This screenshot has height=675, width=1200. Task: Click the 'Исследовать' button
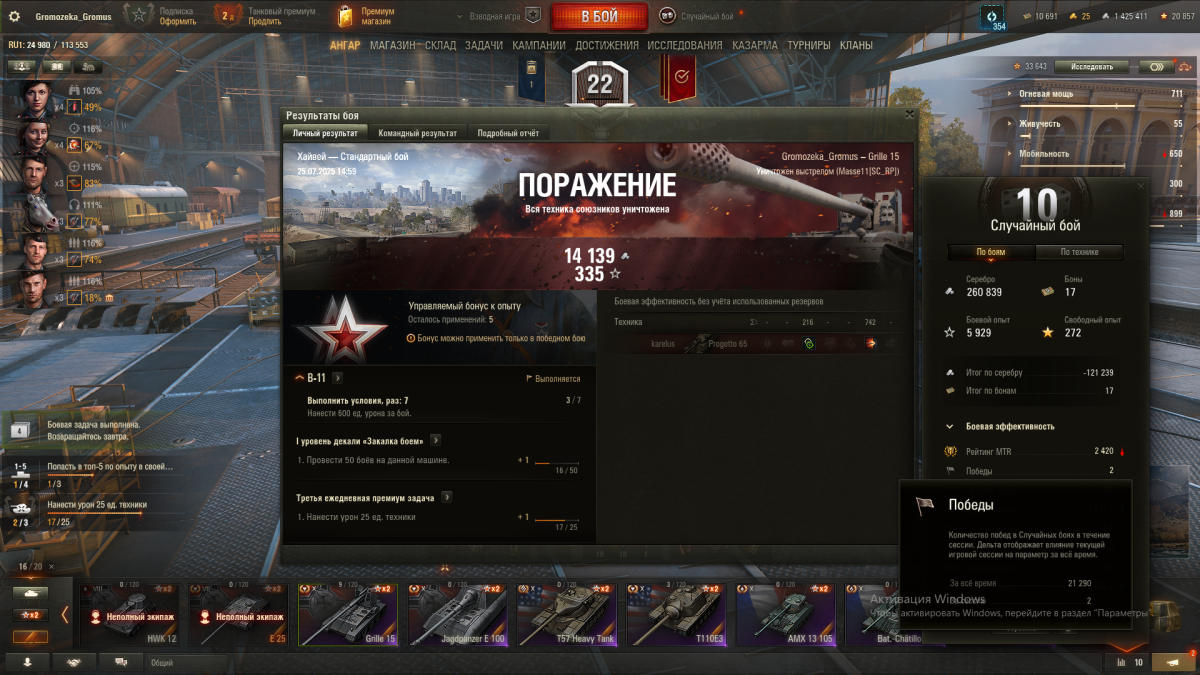[1091, 67]
